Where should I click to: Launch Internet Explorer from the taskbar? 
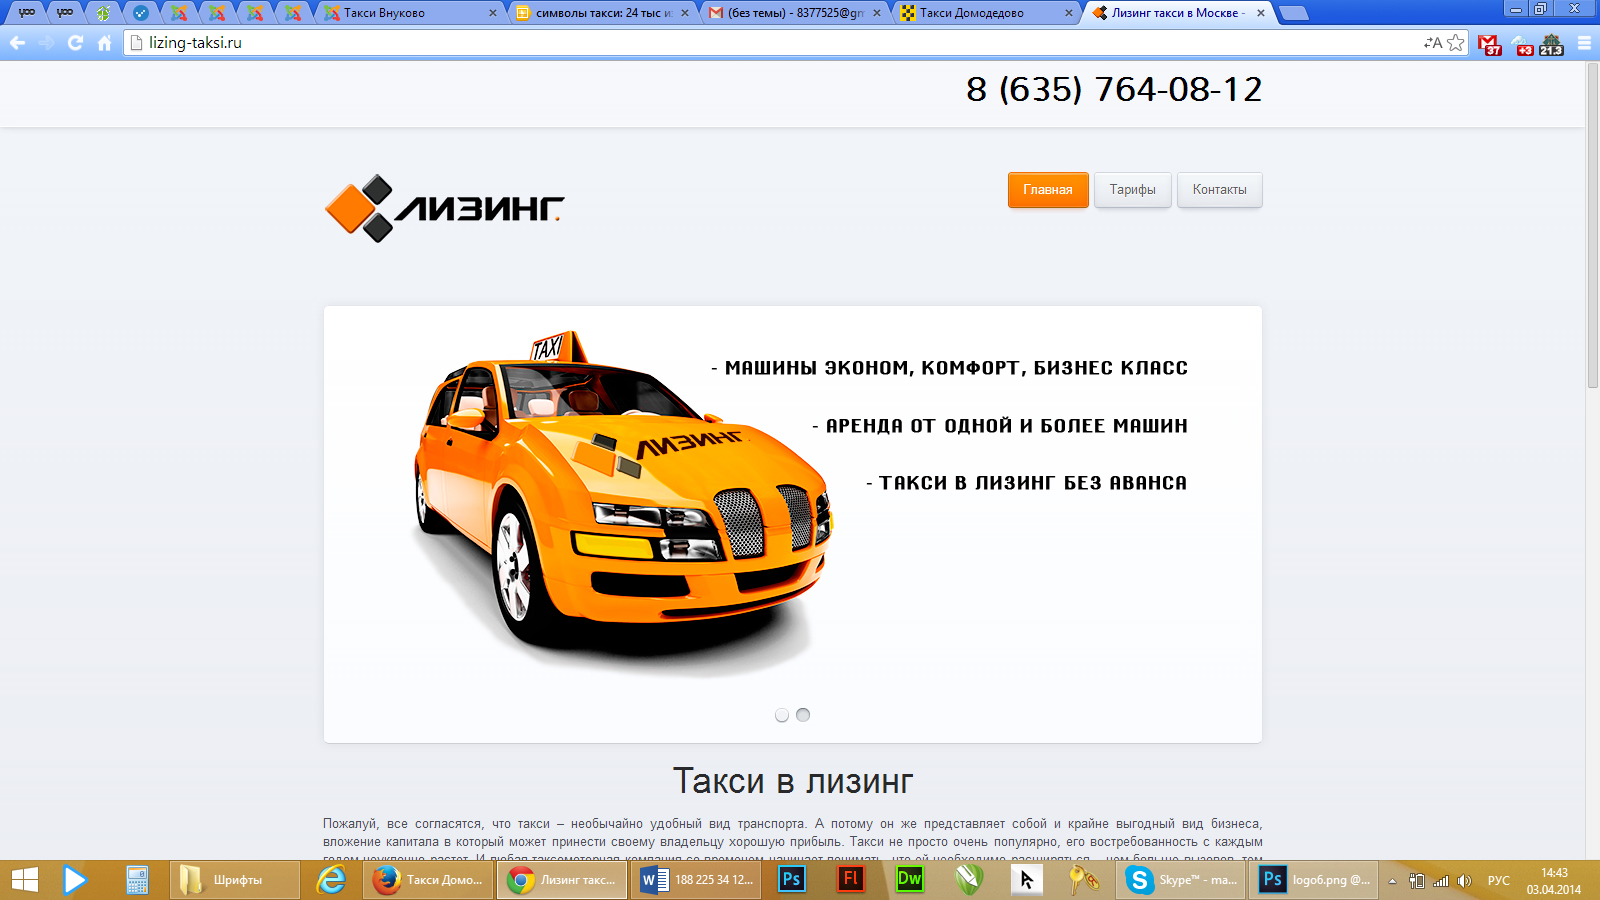[x=331, y=880]
